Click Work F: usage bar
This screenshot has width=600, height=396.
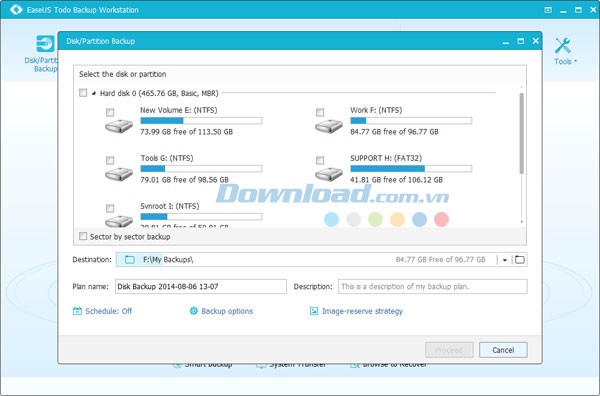pyautogui.click(x=411, y=121)
